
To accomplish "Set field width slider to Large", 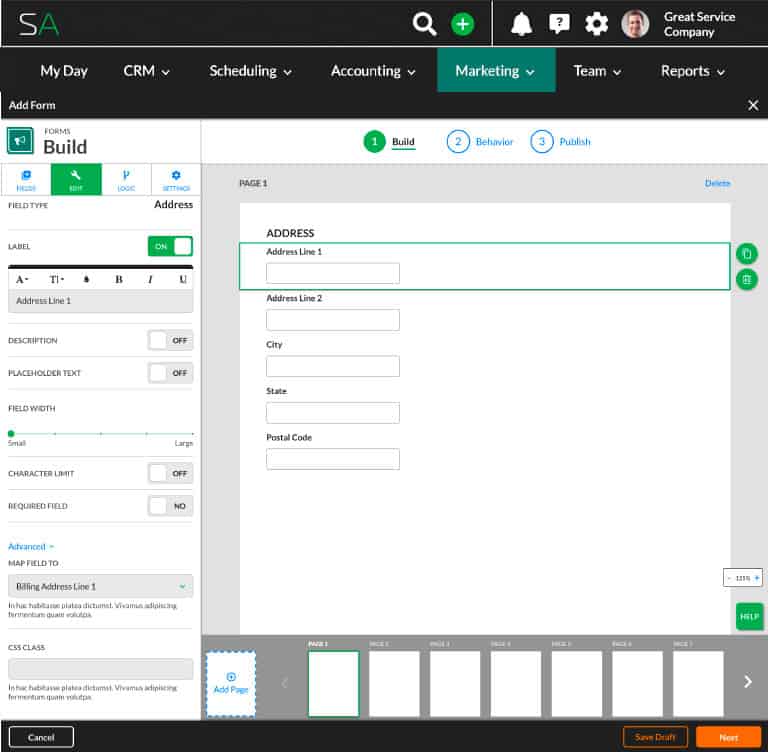I will pyautogui.click(x=191, y=434).
